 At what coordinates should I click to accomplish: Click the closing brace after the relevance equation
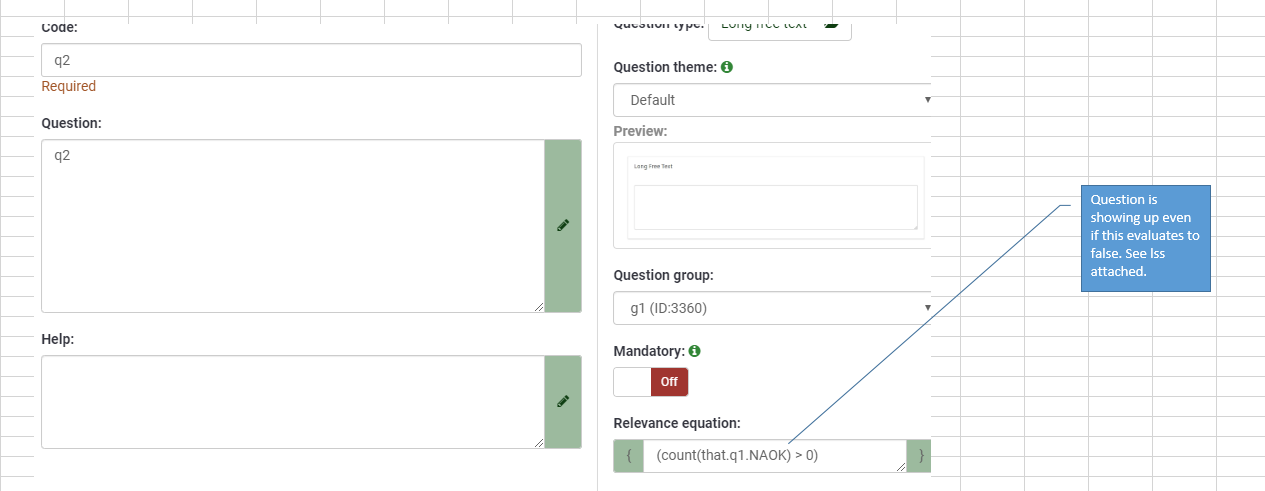(921, 456)
